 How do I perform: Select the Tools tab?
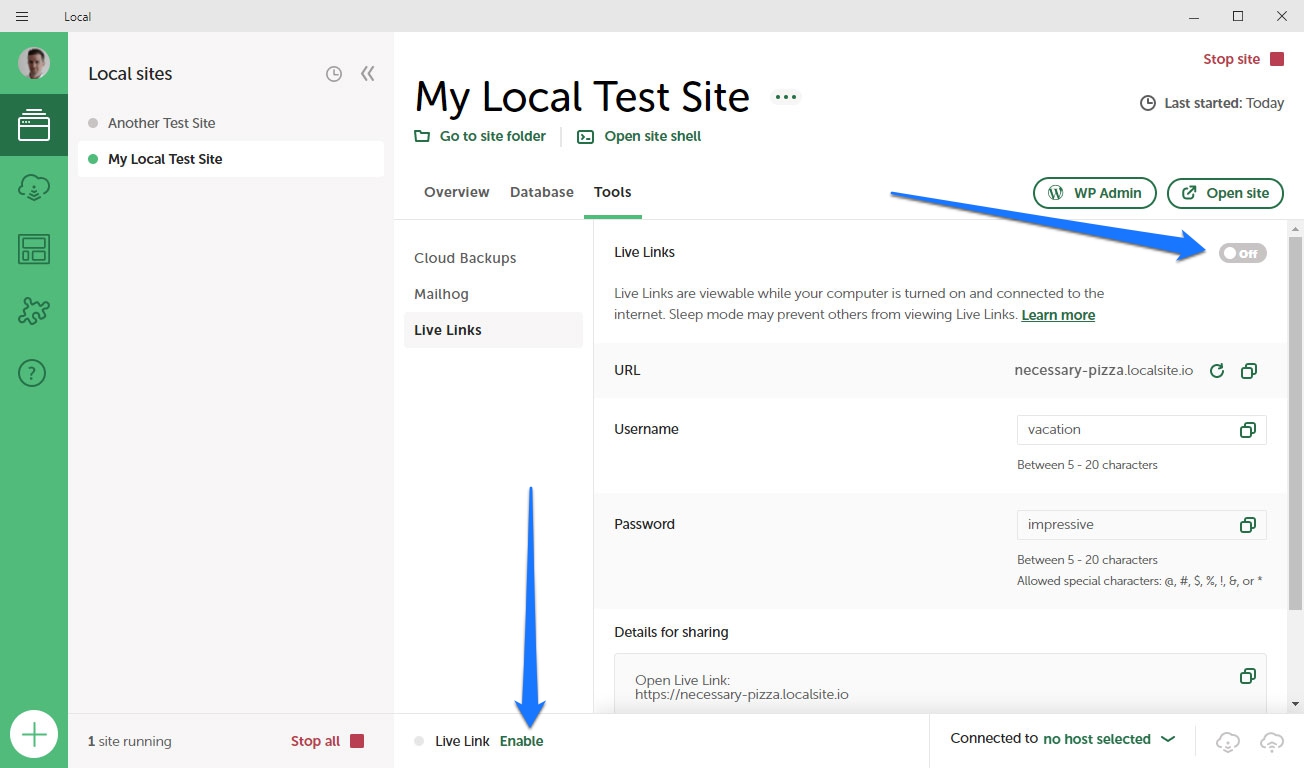(x=613, y=192)
